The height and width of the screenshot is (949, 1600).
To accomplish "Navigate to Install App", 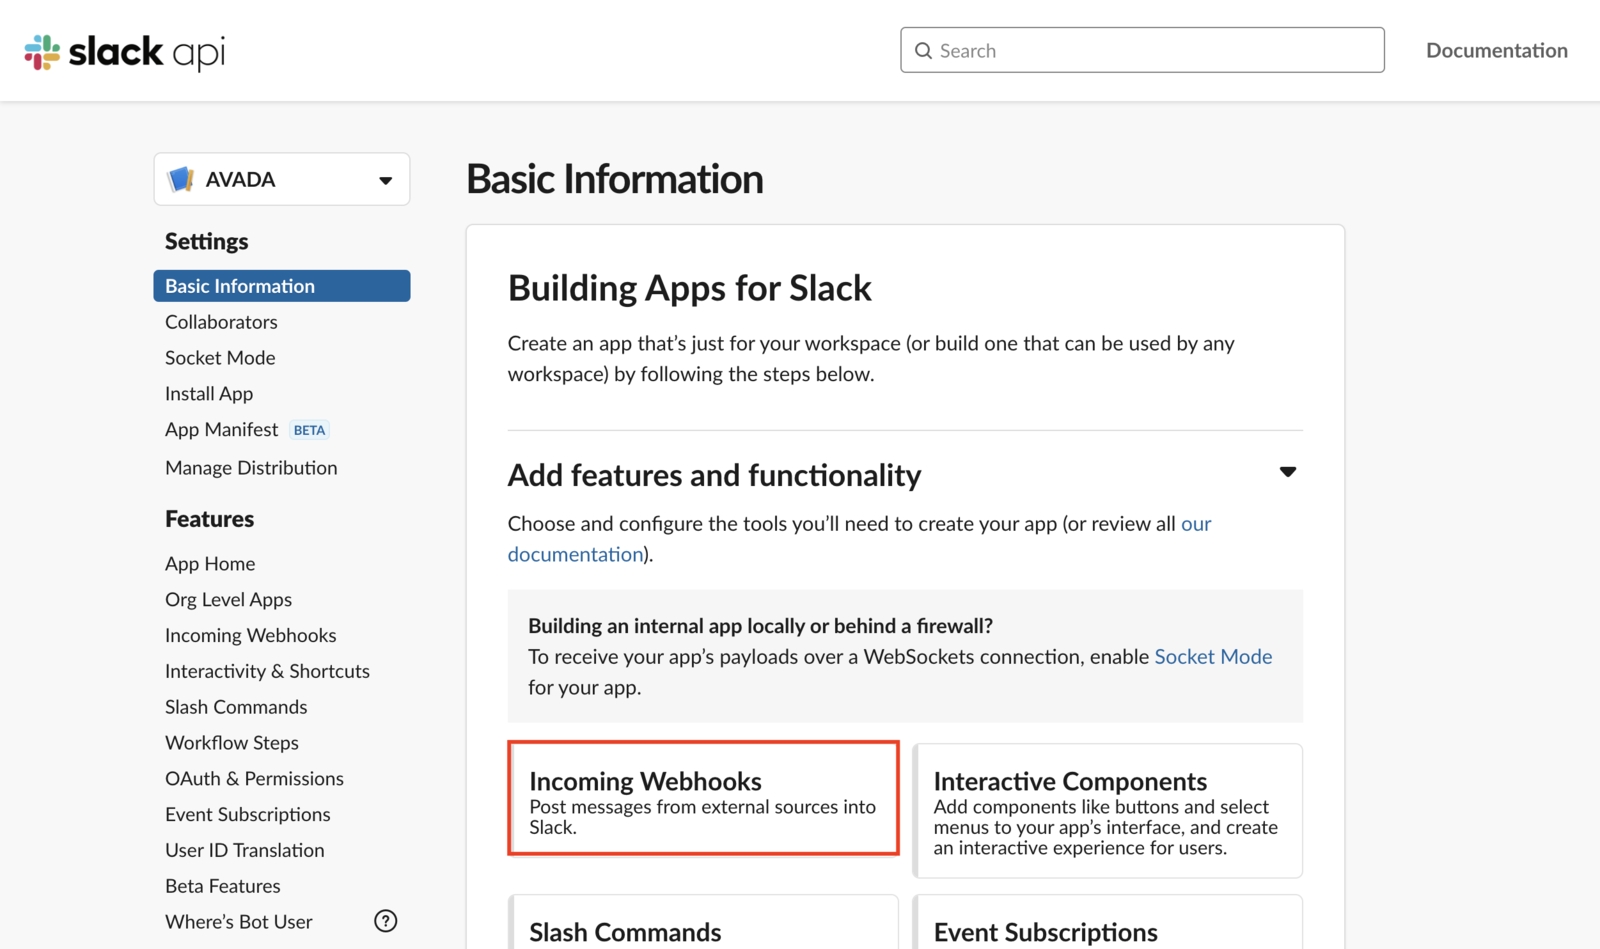I will (x=209, y=394).
